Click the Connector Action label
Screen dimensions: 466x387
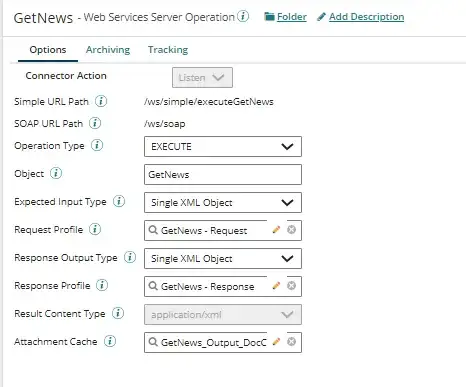[x=66, y=76]
